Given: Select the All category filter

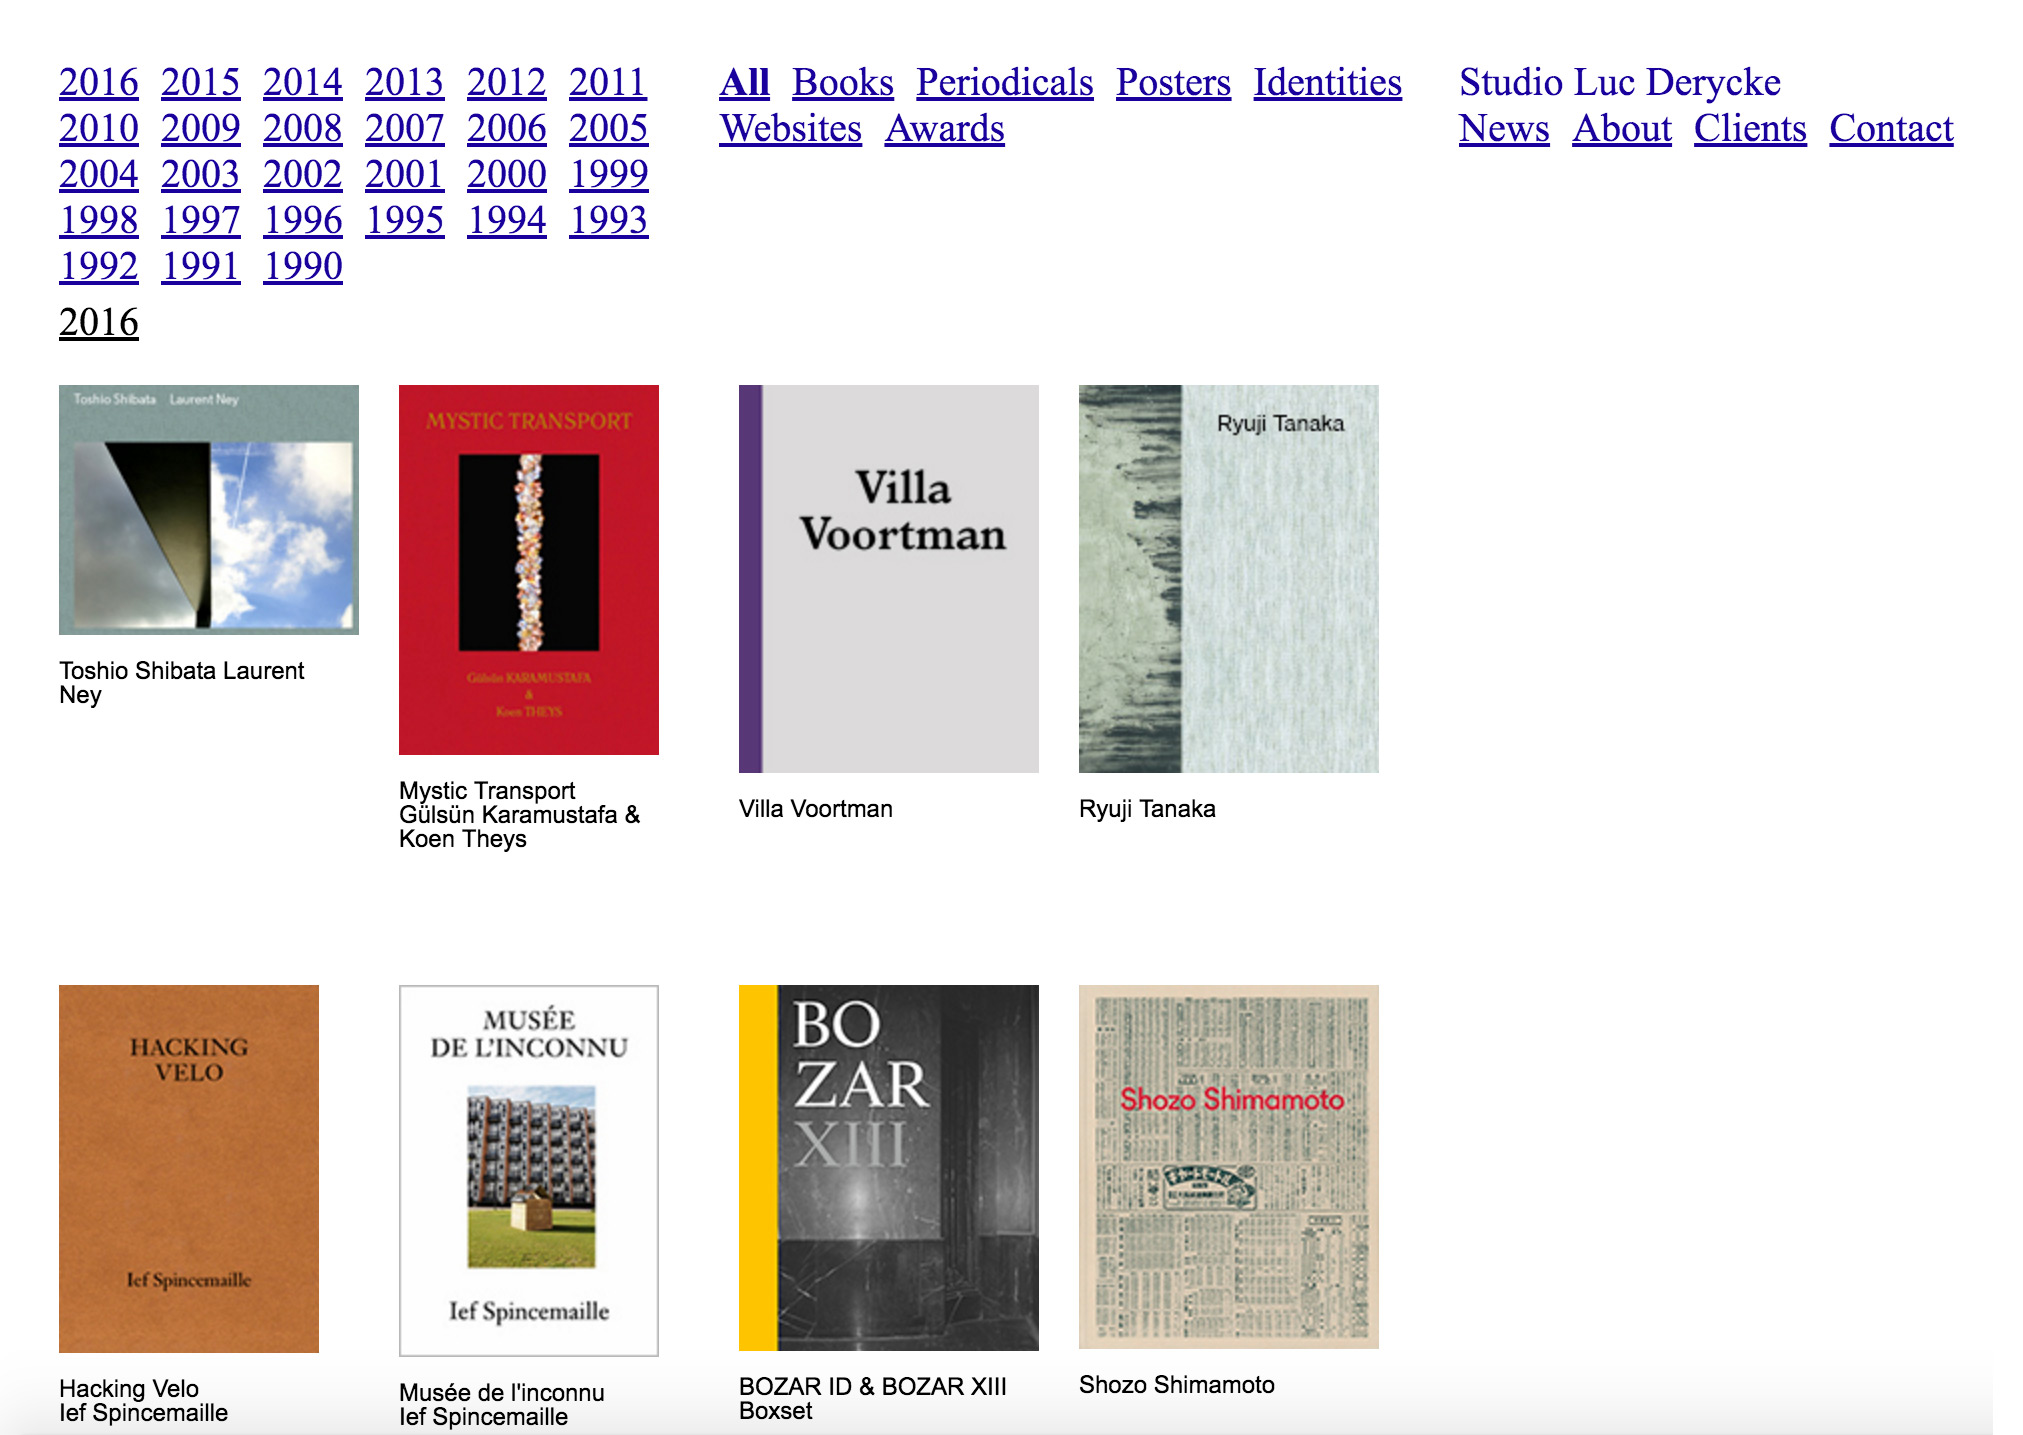Looking at the screenshot, I should [745, 82].
